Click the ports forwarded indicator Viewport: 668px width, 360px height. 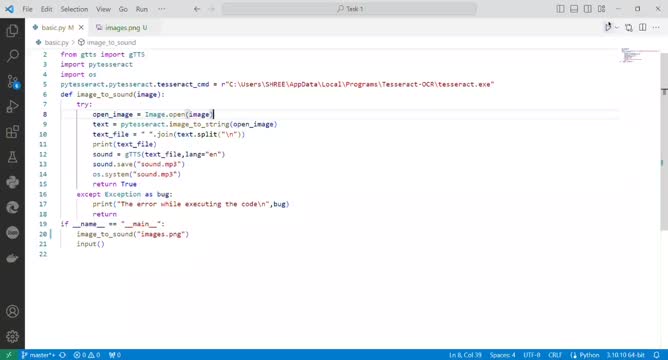(x=115, y=355)
